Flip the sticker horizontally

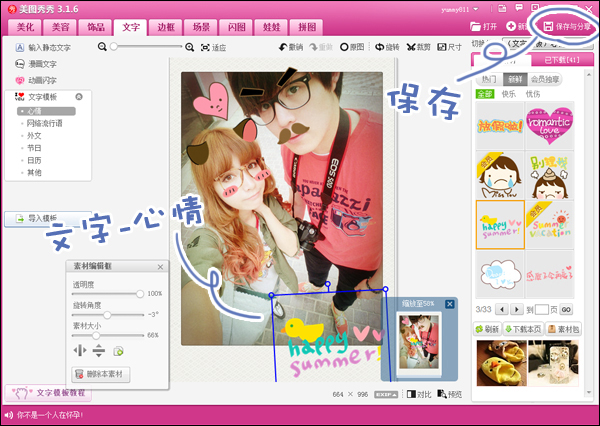(x=80, y=350)
